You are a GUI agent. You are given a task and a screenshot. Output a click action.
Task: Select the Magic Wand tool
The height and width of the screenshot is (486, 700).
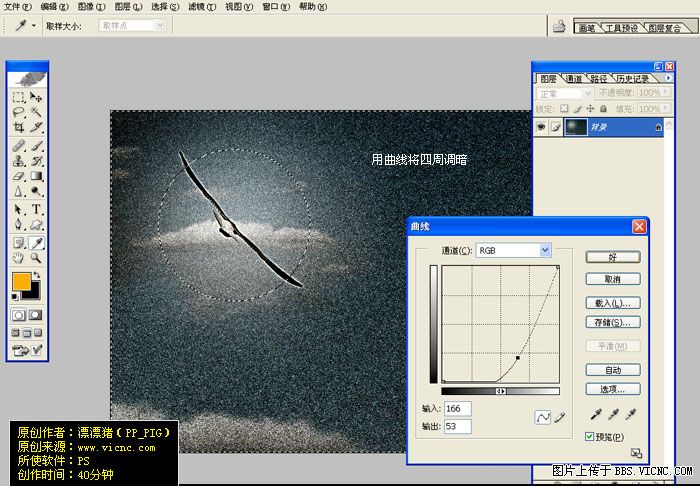[x=36, y=112]
